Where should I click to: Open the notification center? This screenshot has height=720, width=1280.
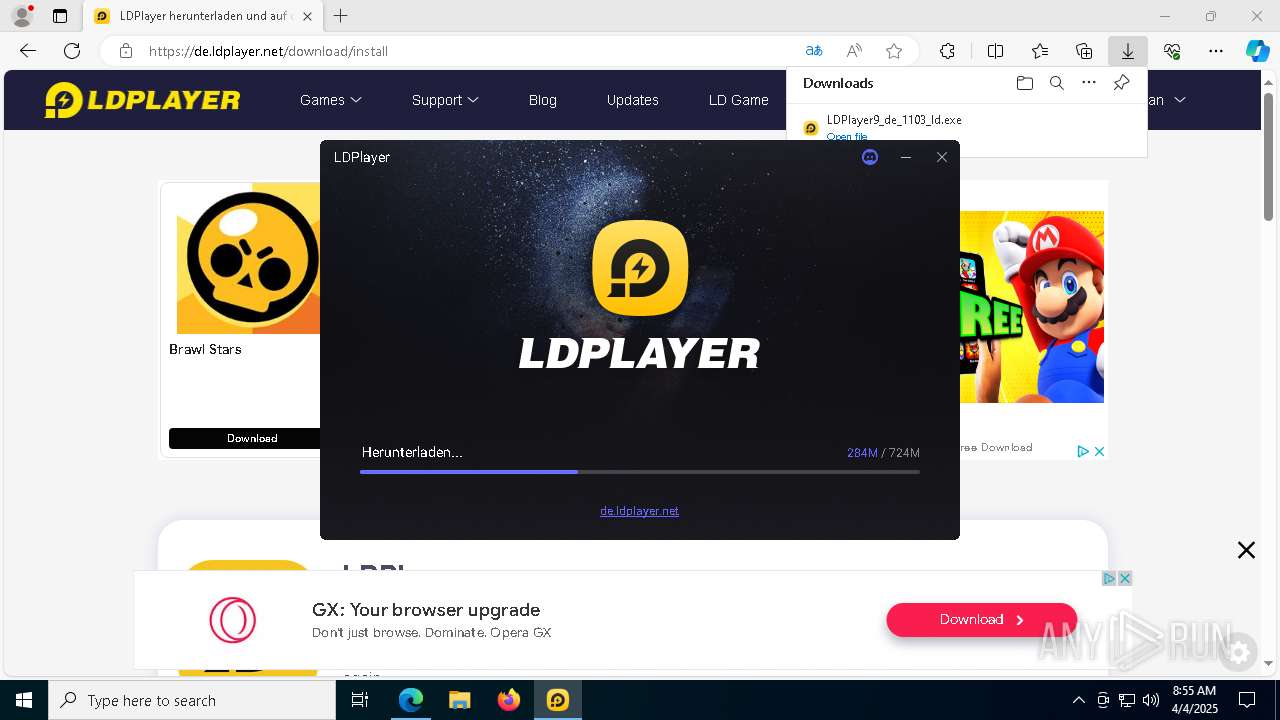click(x=1247, y=700)
